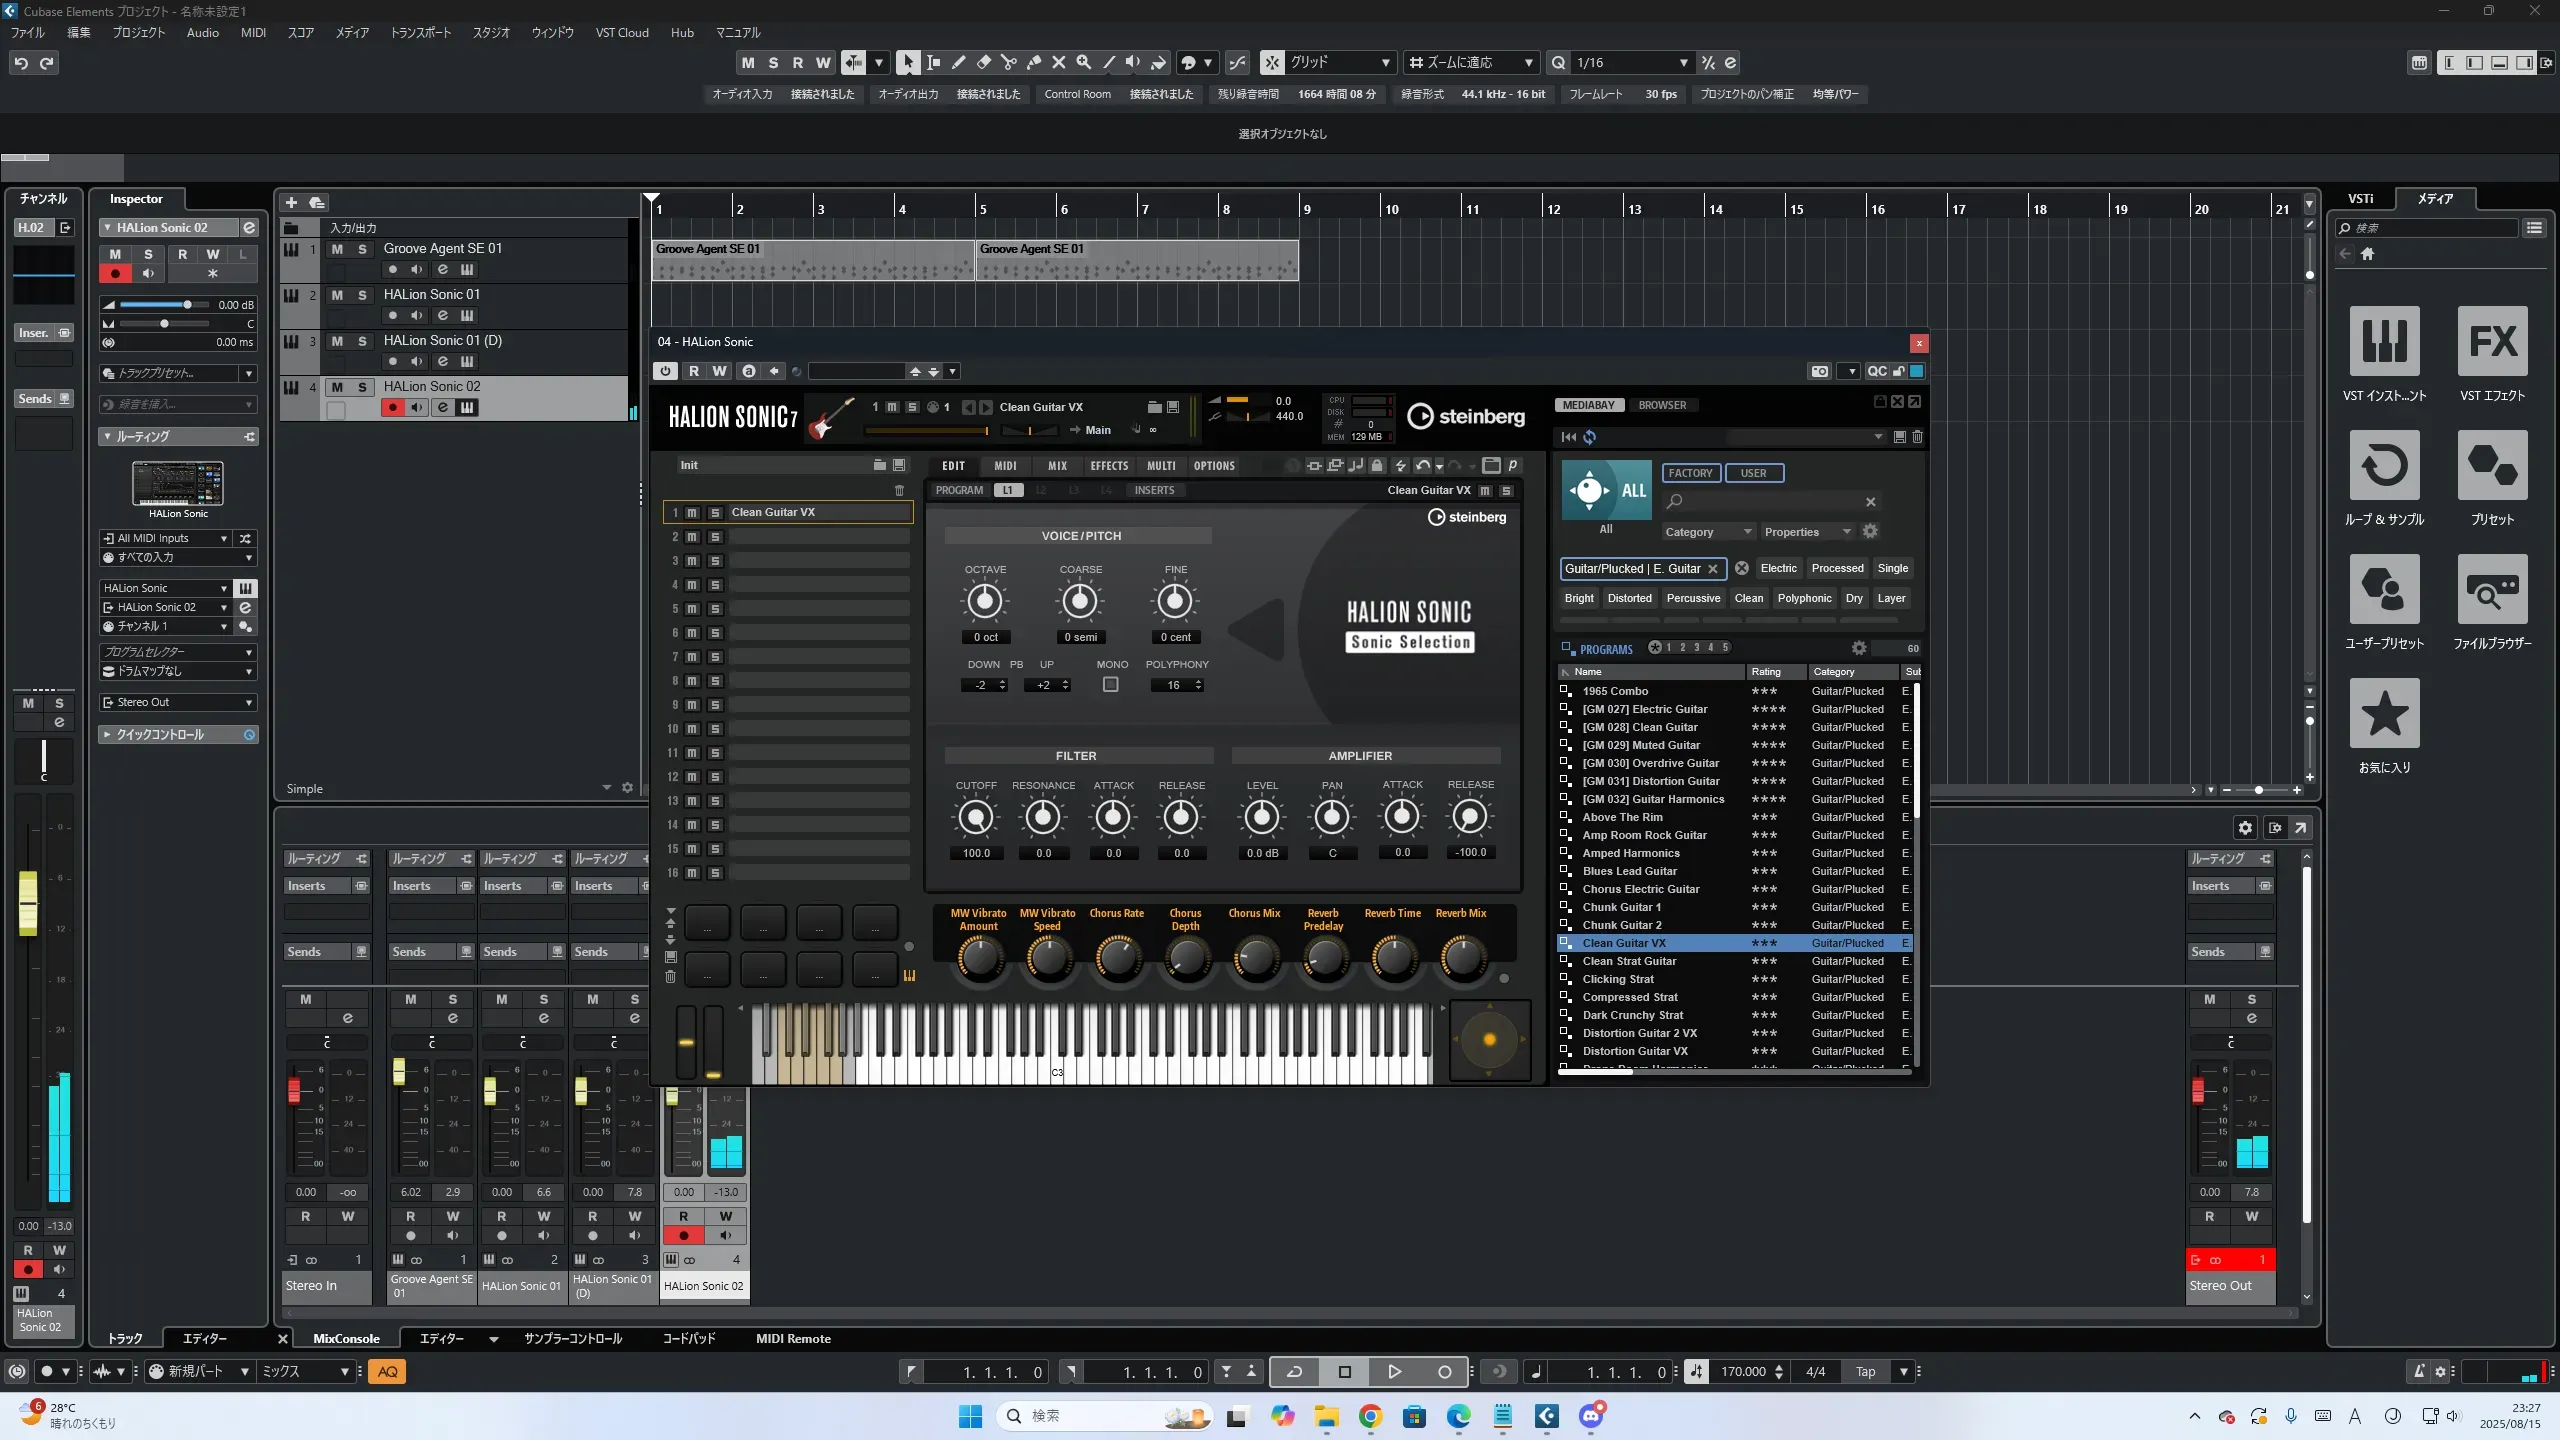Mute the Groove Agent SE 01 track
This screenshot has width=2560, height=1440.
click(337, 249)
